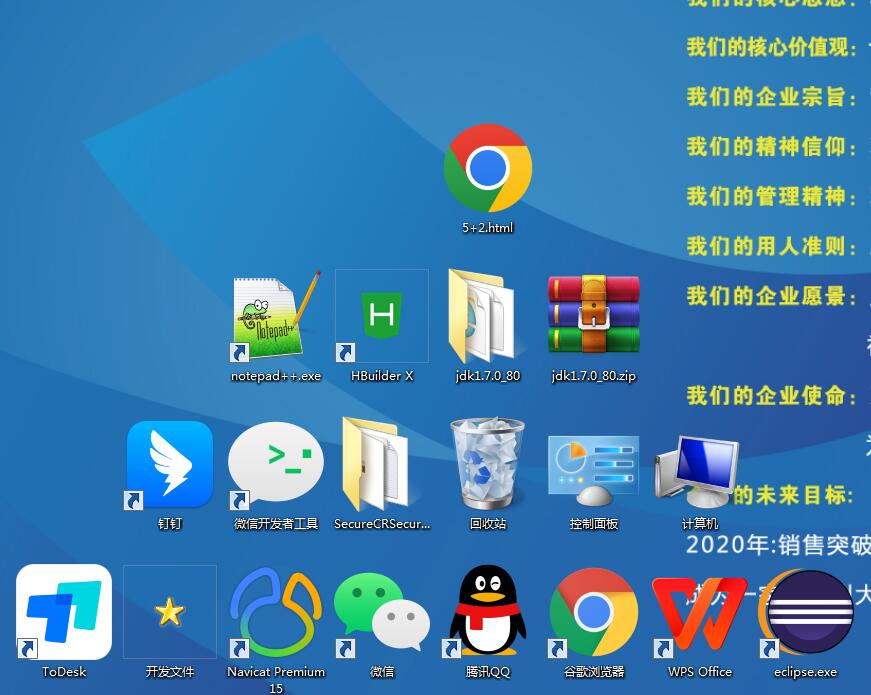Click the eclipse.exe shortcut icon
This screenshot has height=695, width=871.
point(806,612)
